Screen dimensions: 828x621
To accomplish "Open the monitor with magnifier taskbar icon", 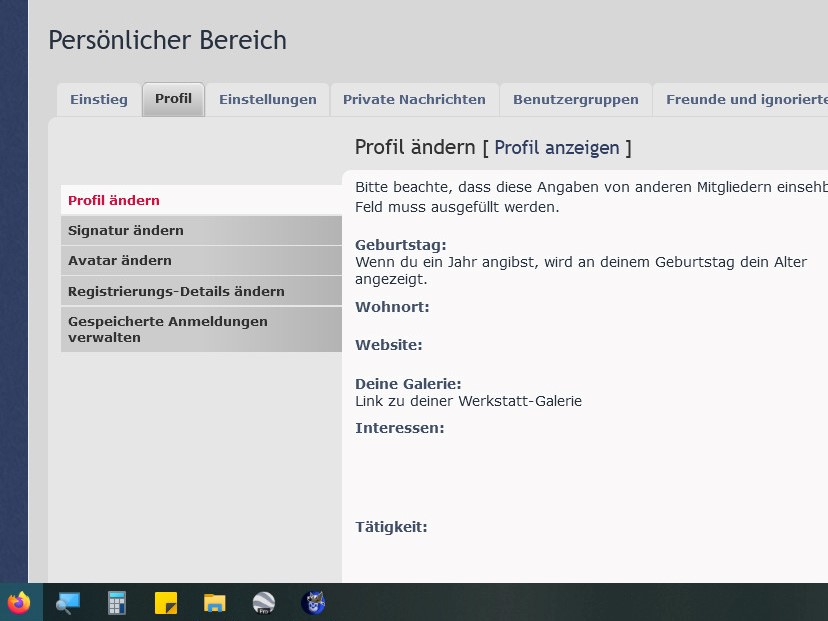I will pyautogui.click(x=67, y=603).
